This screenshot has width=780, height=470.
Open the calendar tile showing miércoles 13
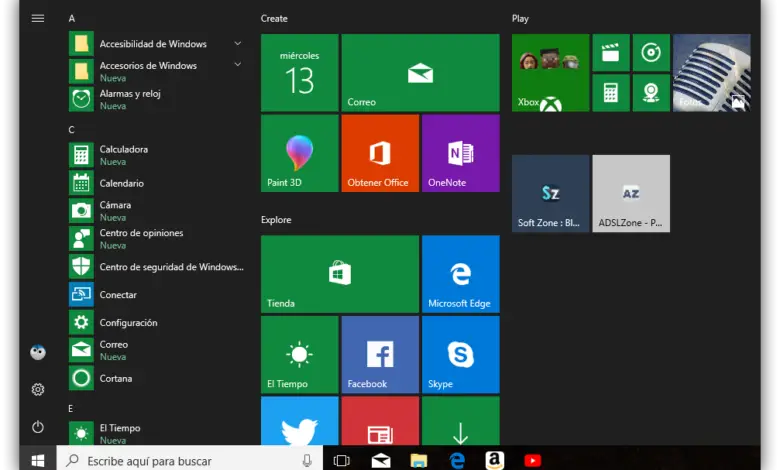[x=299, y=73]
